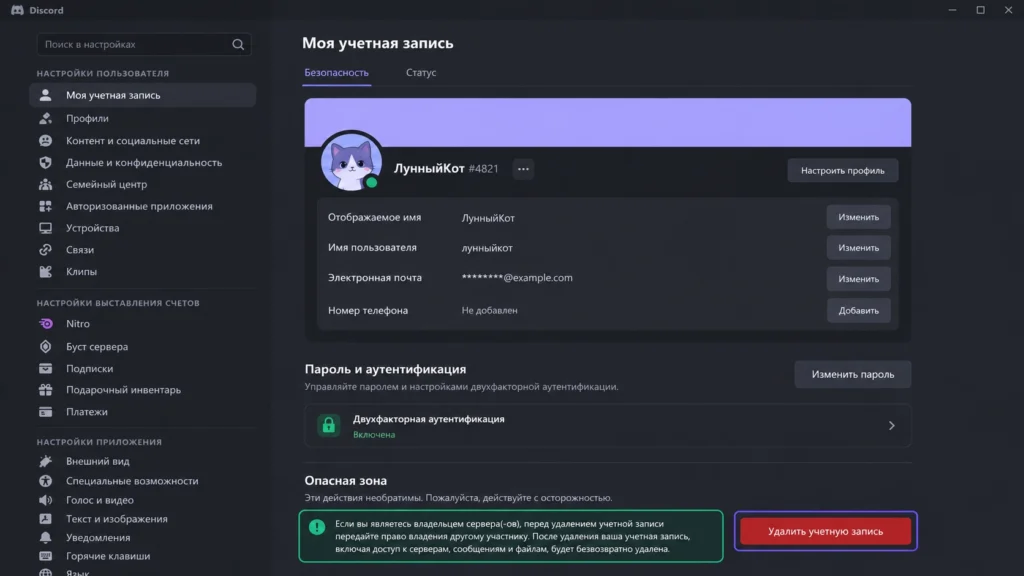Screen dimensions: 1024x576
Task: Click the masked example.com email text
Action: pos(517,278)
